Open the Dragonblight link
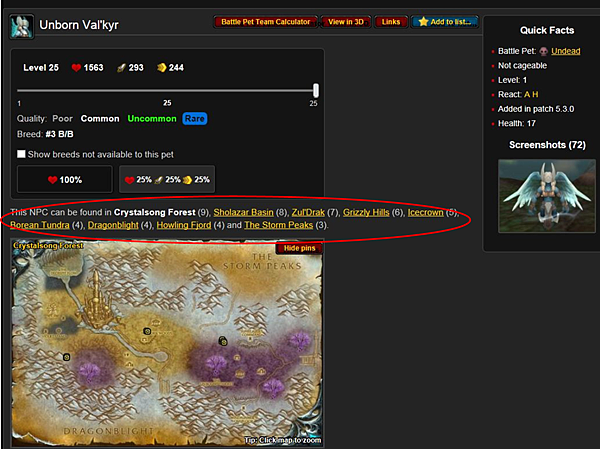The height and width of the screenshot is (449, 600). pos(113,225)
